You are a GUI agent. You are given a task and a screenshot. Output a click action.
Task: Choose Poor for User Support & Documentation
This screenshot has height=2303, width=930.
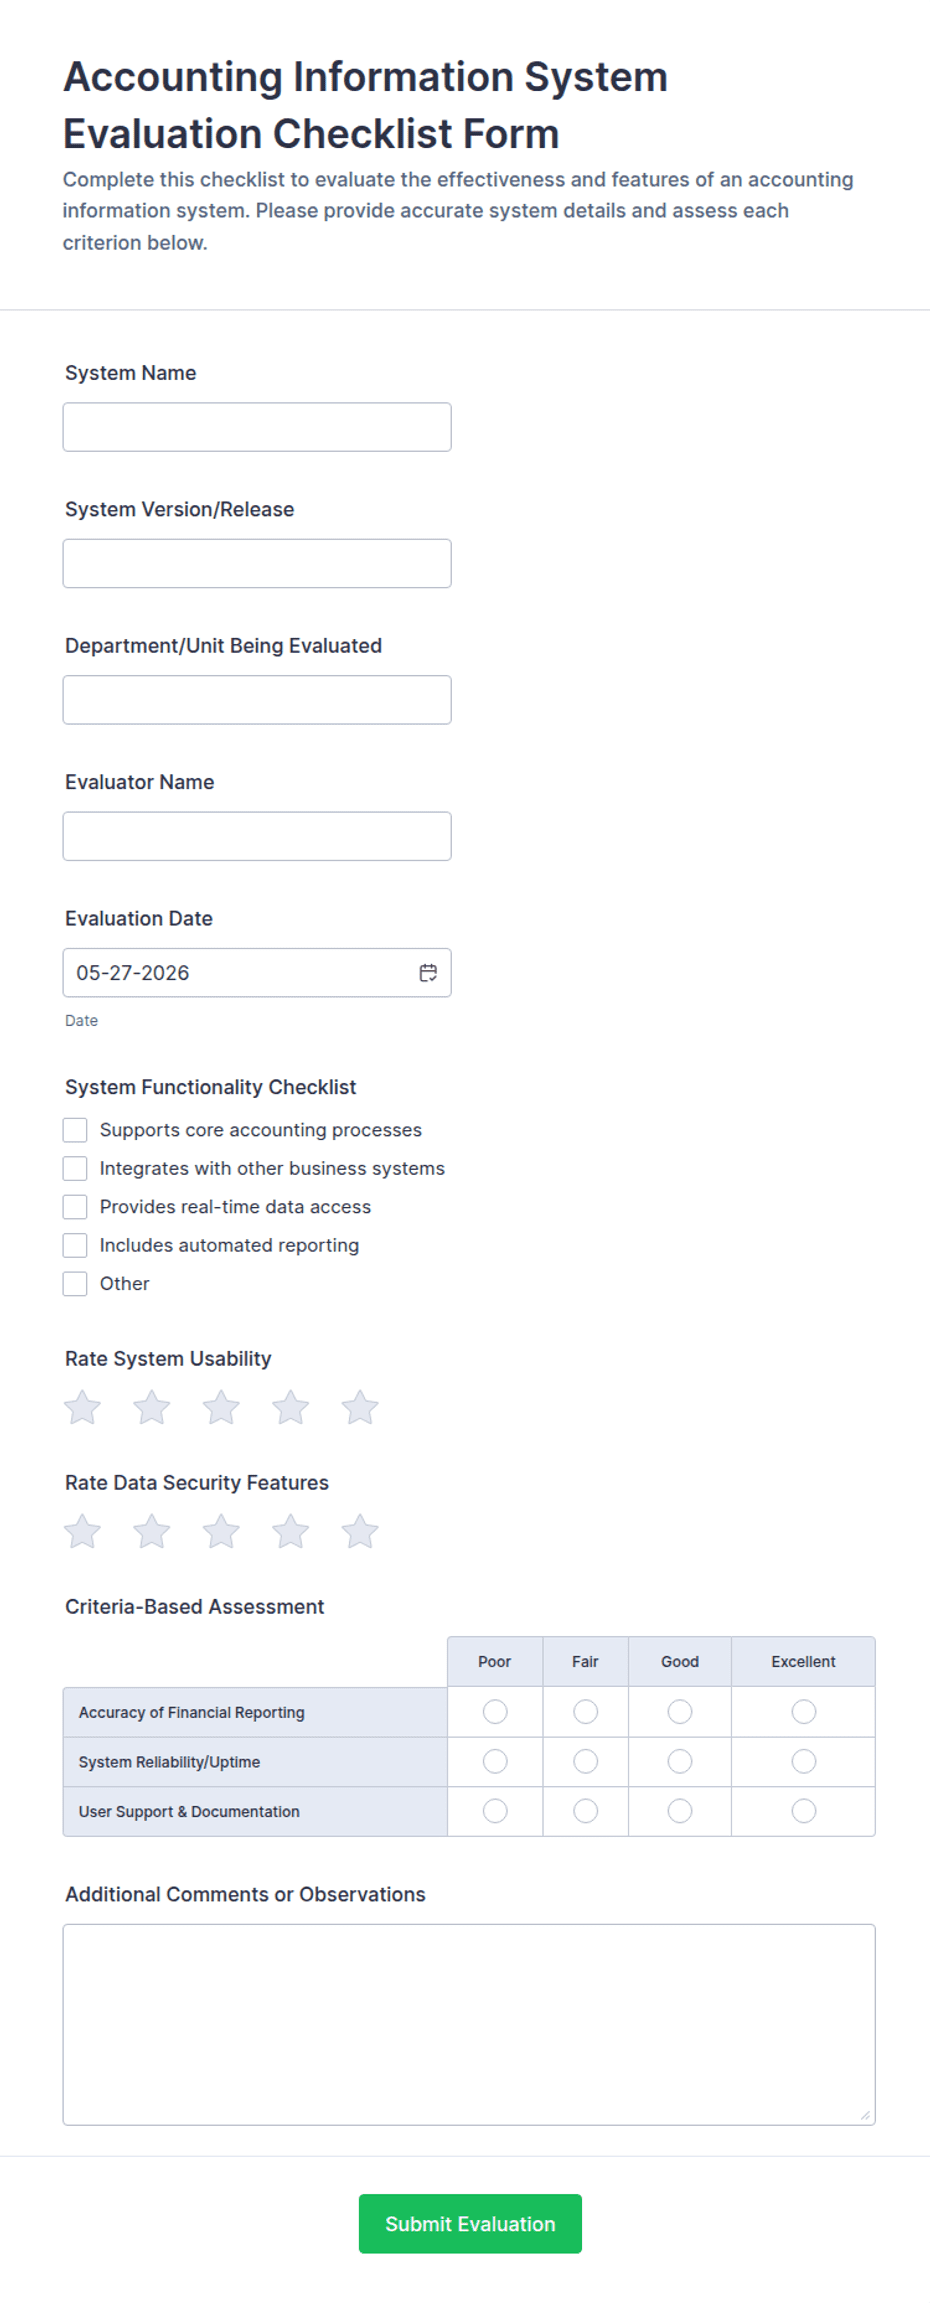pyautogui.click(x=495, y=1811)
